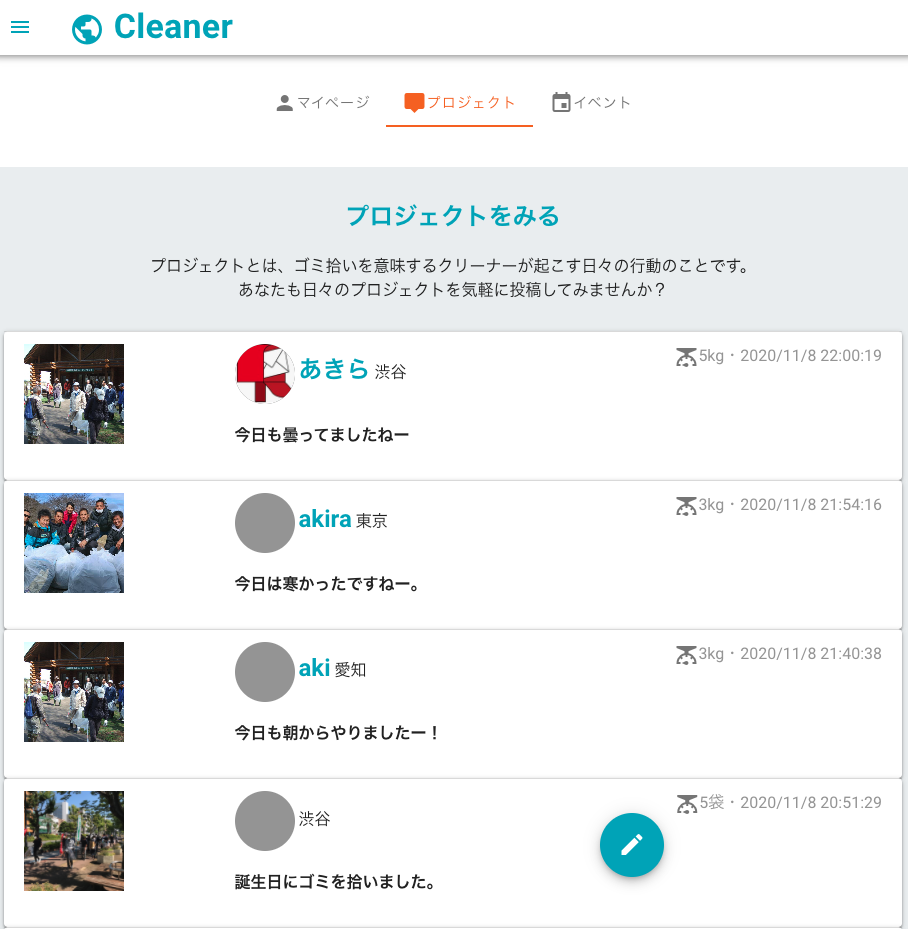Click the trash-picker icon on aki's 3kg post

pyautogui.click(x=686, y=655)
